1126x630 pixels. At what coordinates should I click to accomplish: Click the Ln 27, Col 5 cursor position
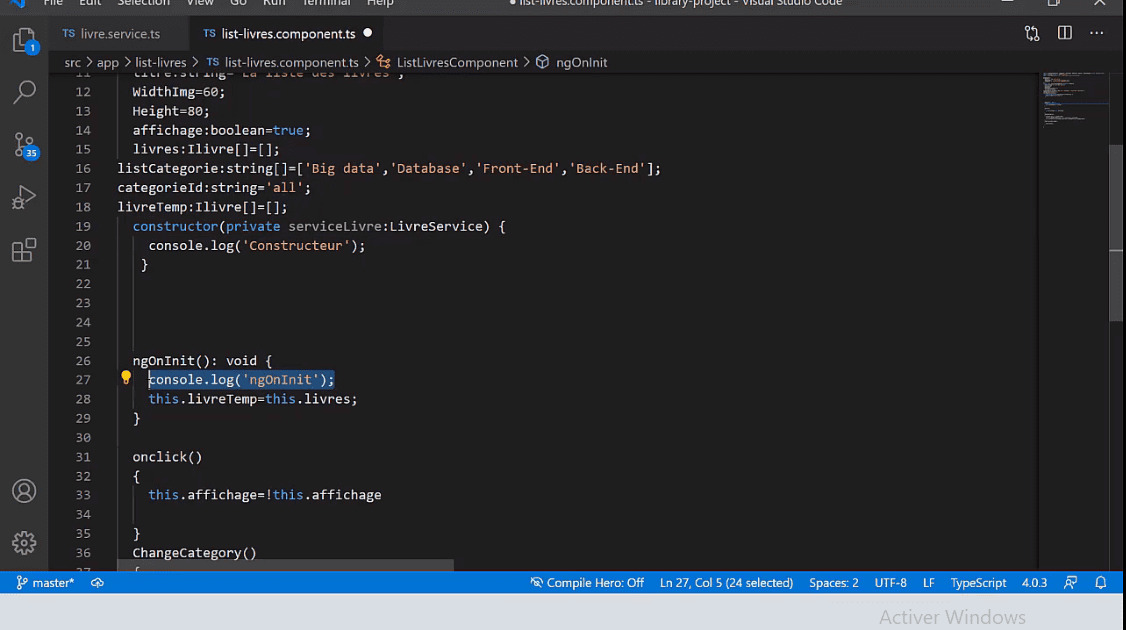tap(726, 583)
